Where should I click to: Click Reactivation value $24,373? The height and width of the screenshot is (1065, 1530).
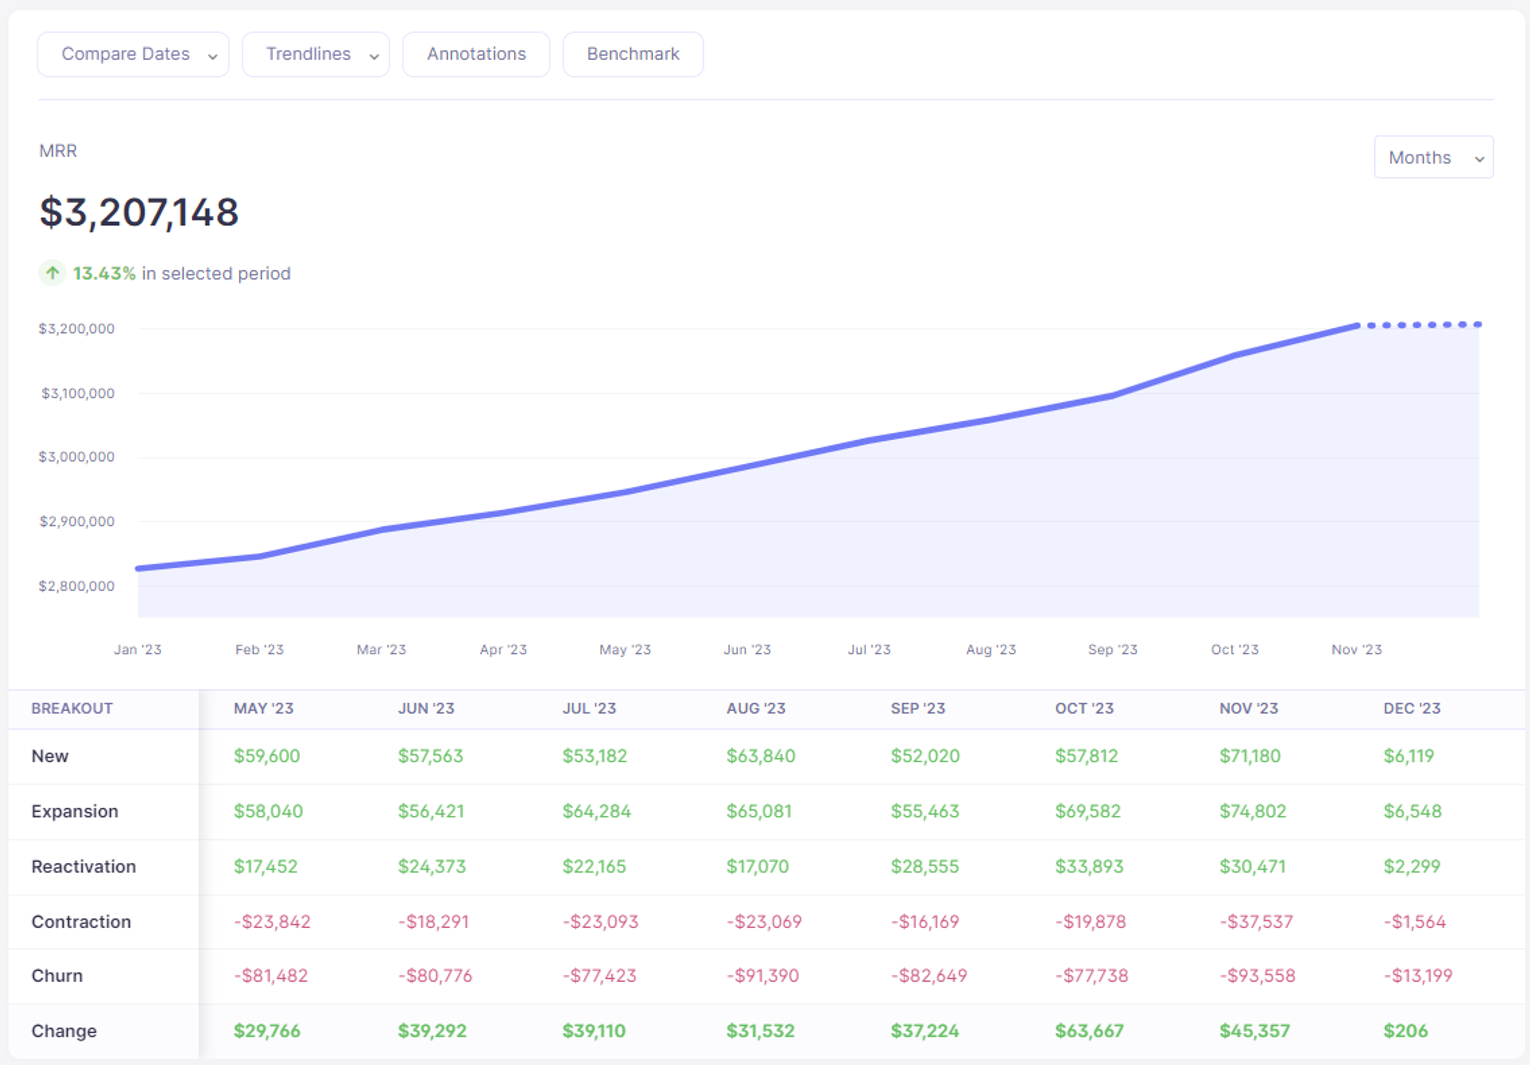coord(432,866)
